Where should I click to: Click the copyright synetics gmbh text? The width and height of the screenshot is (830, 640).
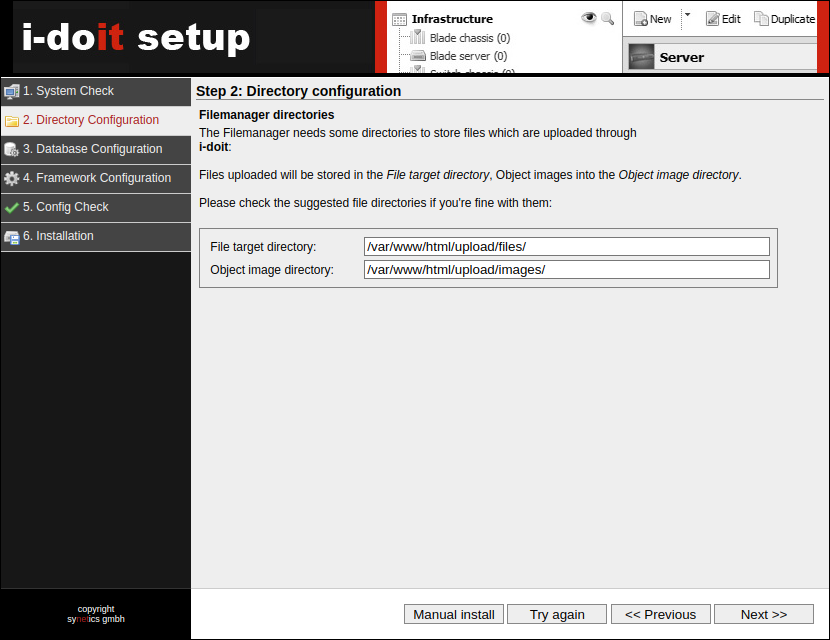click(96, 614)
